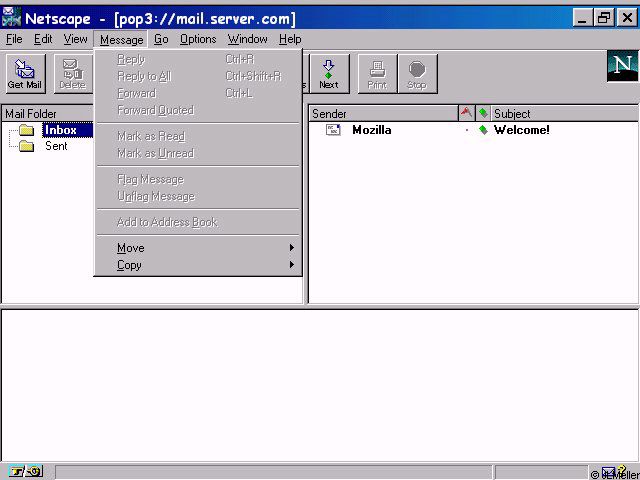
Task: Click the Sent folder icon
Action: [x=27, y=146]
